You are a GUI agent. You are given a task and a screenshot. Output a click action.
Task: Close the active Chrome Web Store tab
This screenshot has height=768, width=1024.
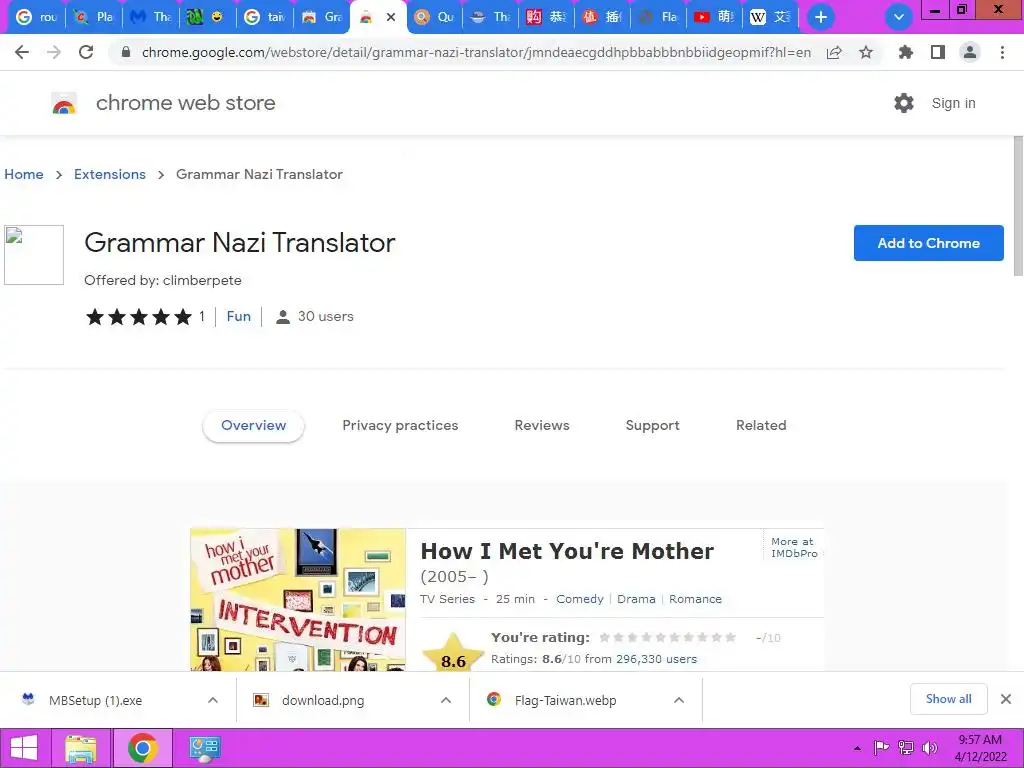391,17
